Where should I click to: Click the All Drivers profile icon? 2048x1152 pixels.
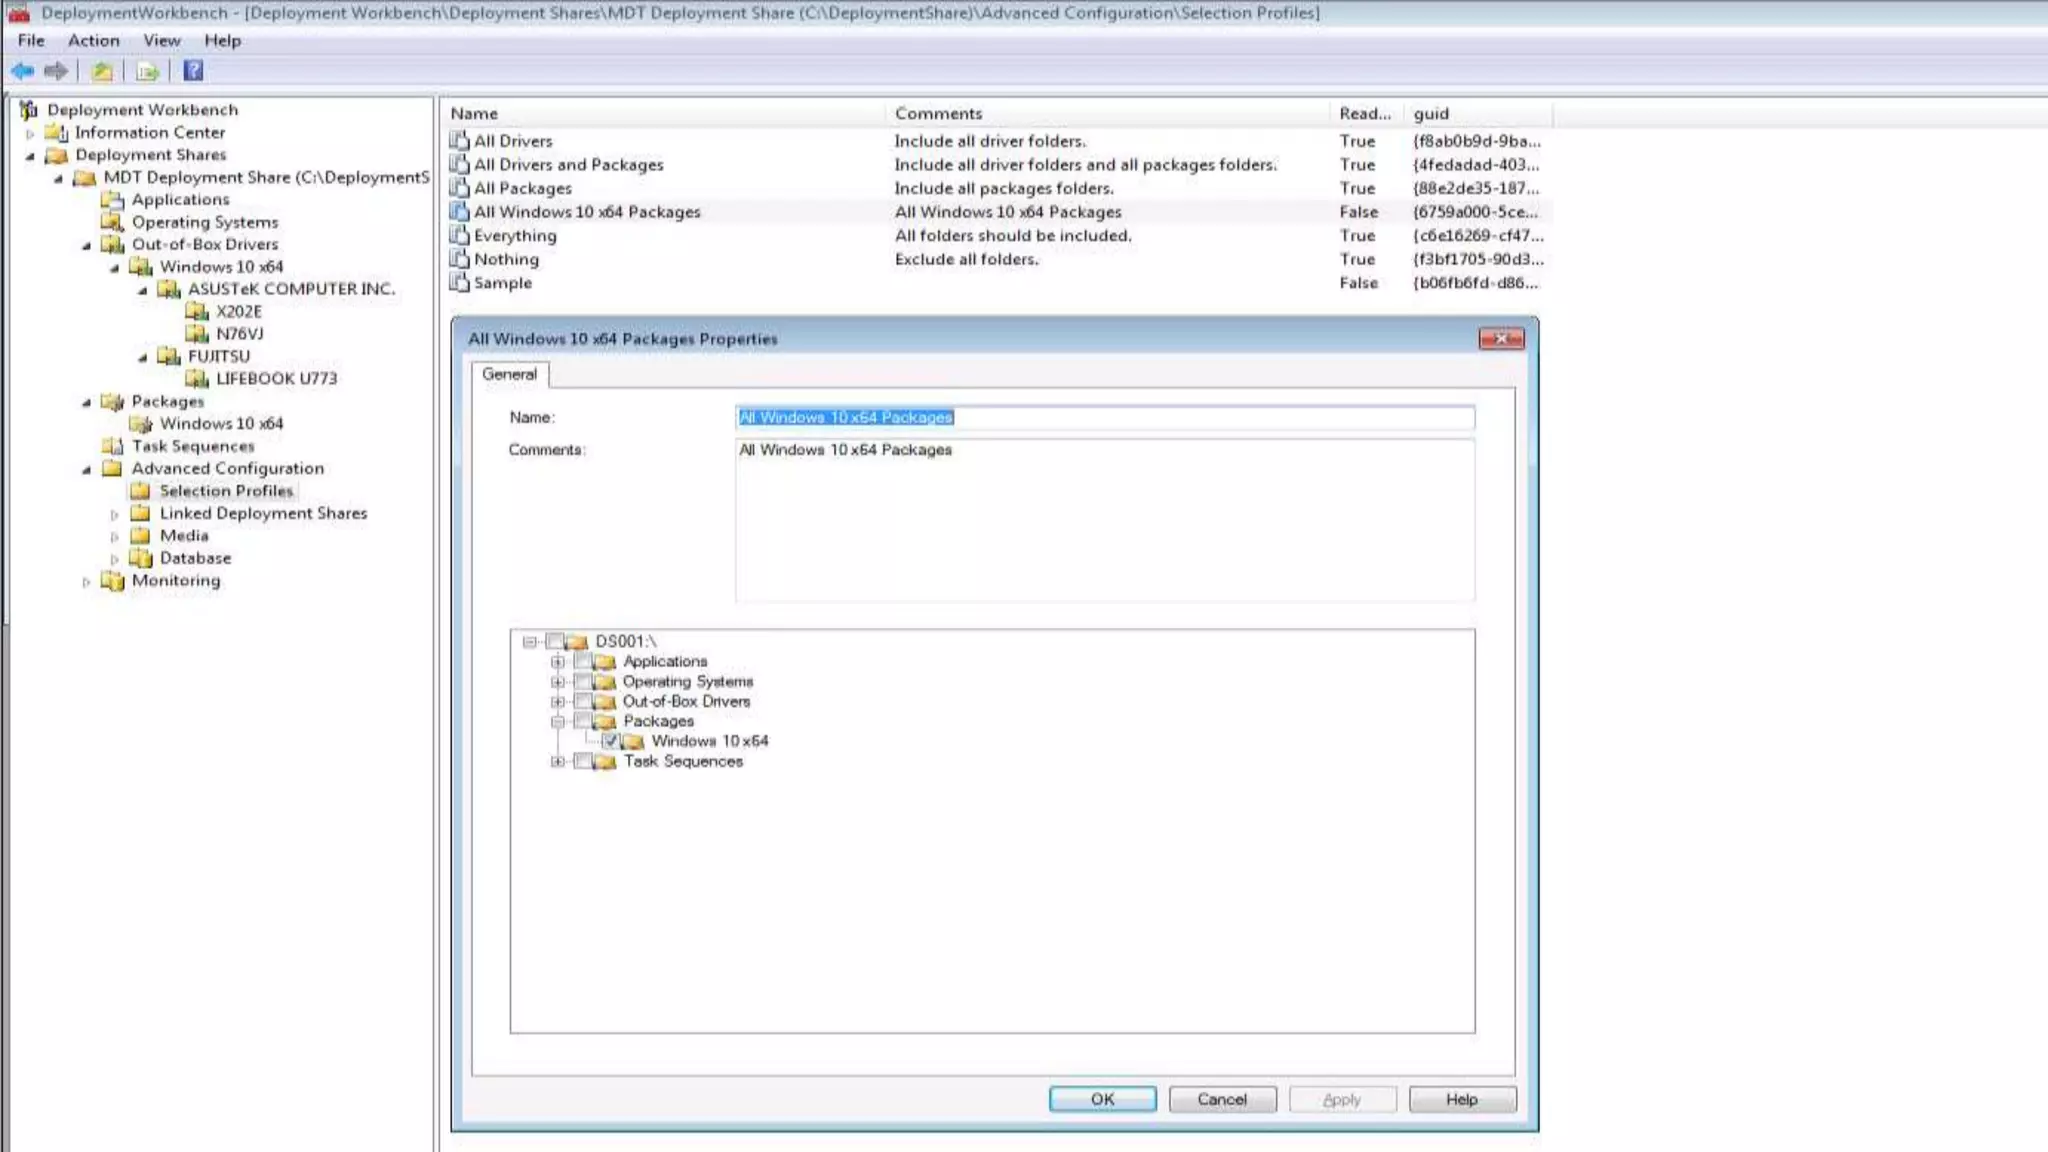(x=459, y=141)
